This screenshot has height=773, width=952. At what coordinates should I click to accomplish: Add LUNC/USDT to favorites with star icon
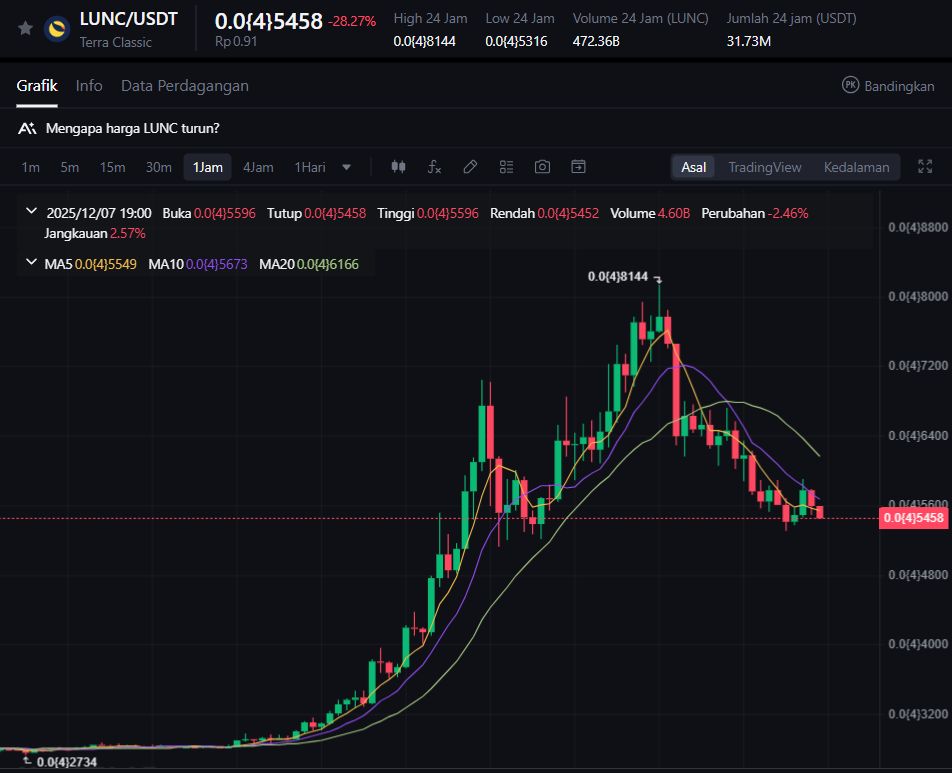point(26,28)
